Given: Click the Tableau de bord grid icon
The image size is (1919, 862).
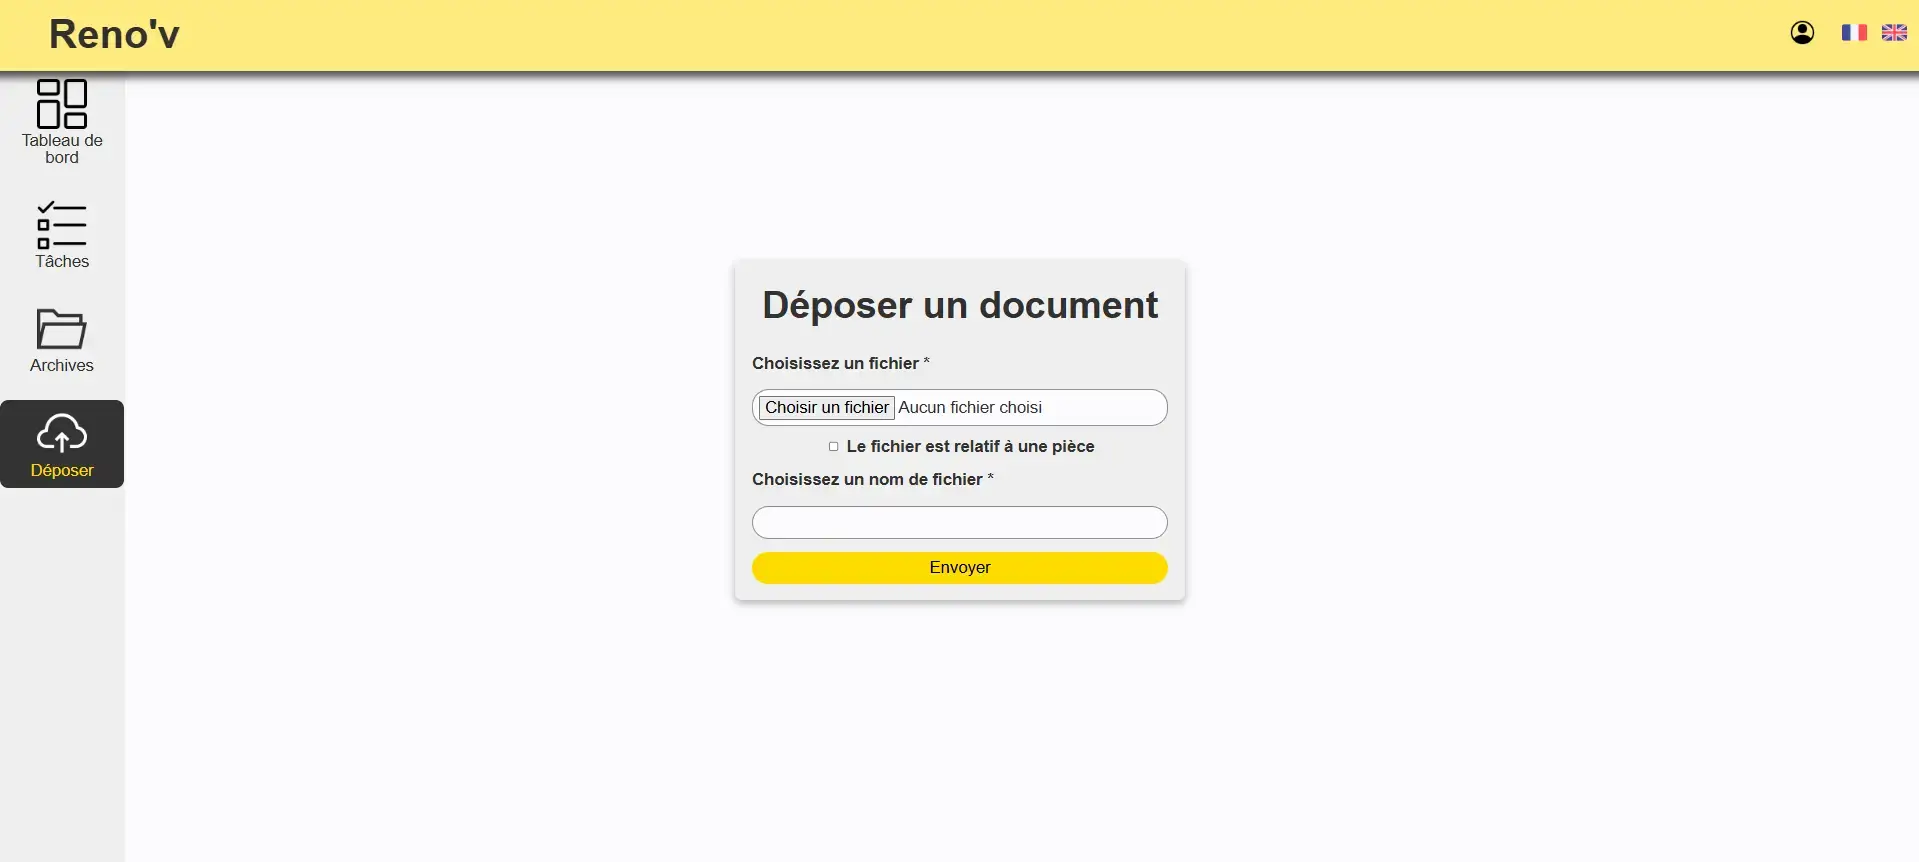Looking at the screenshot, I should tap(62, 104).
